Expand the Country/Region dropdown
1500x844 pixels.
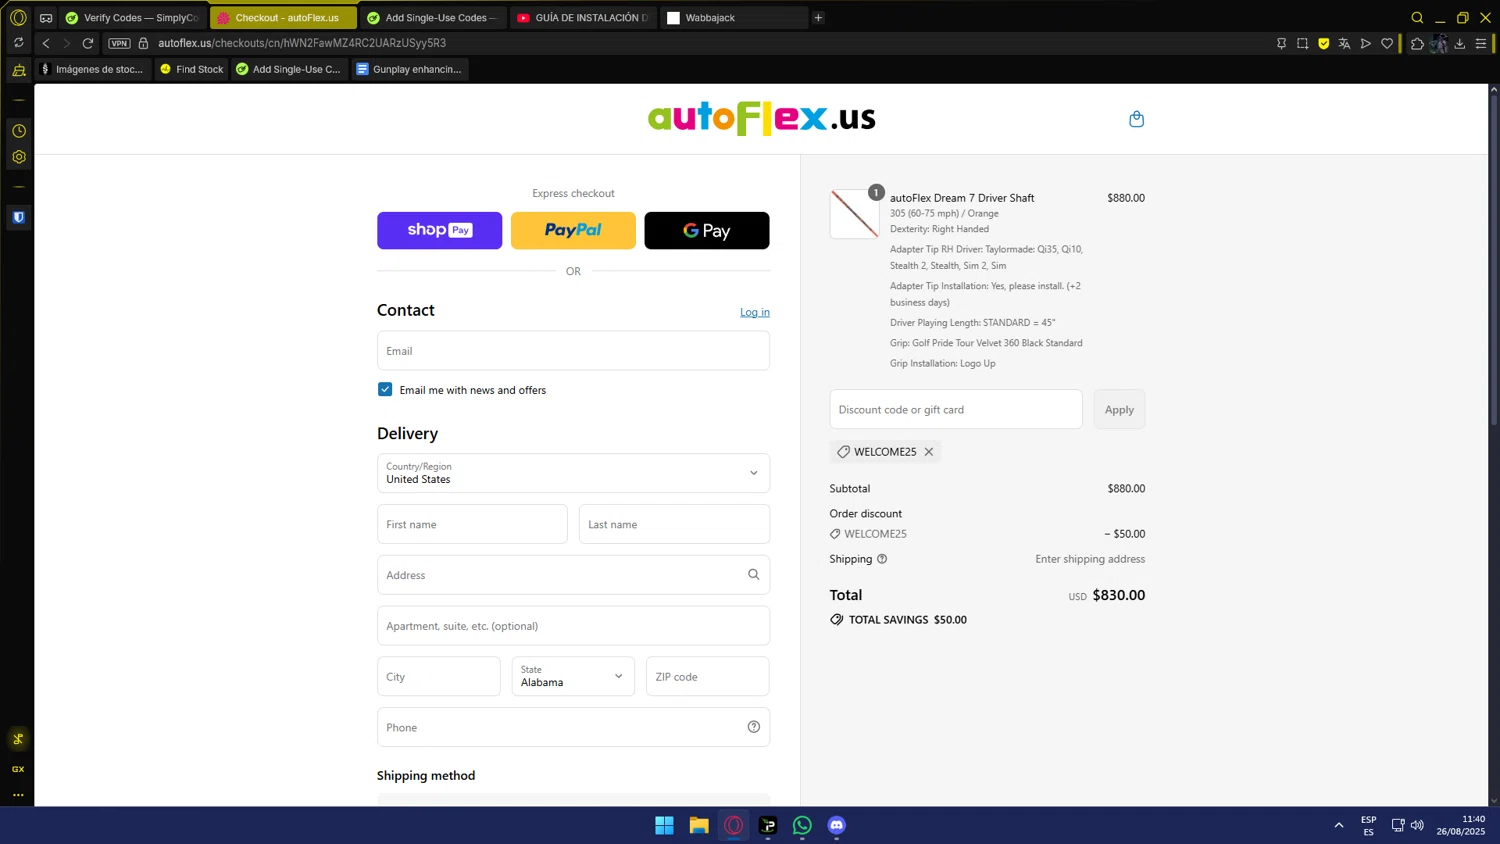(573, 473)
